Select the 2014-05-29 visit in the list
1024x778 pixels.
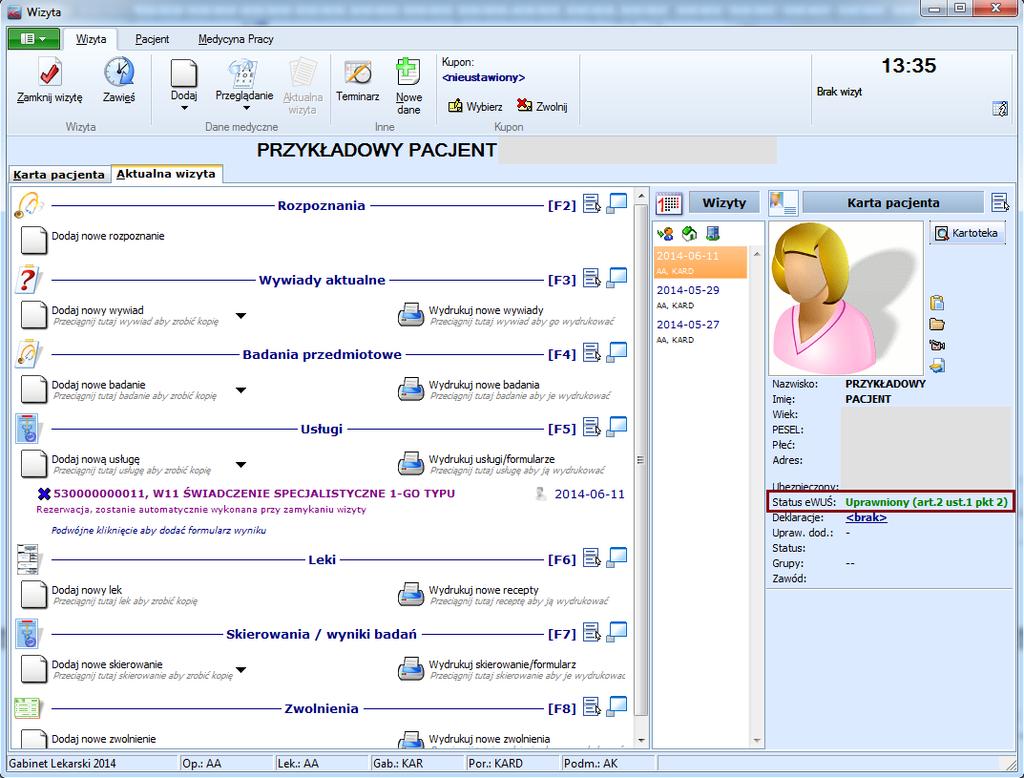click(x=700, y=297)
